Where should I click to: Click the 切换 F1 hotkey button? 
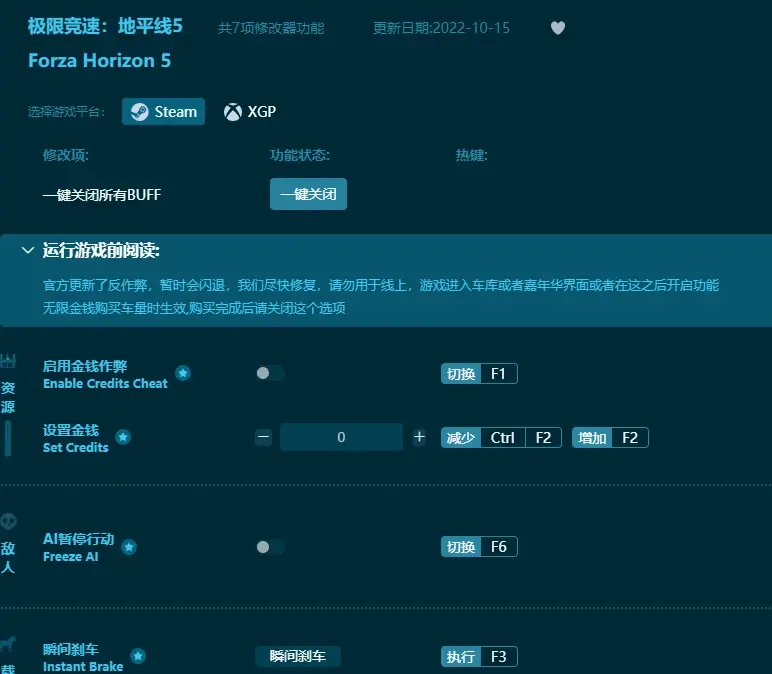tap(479, 374)
